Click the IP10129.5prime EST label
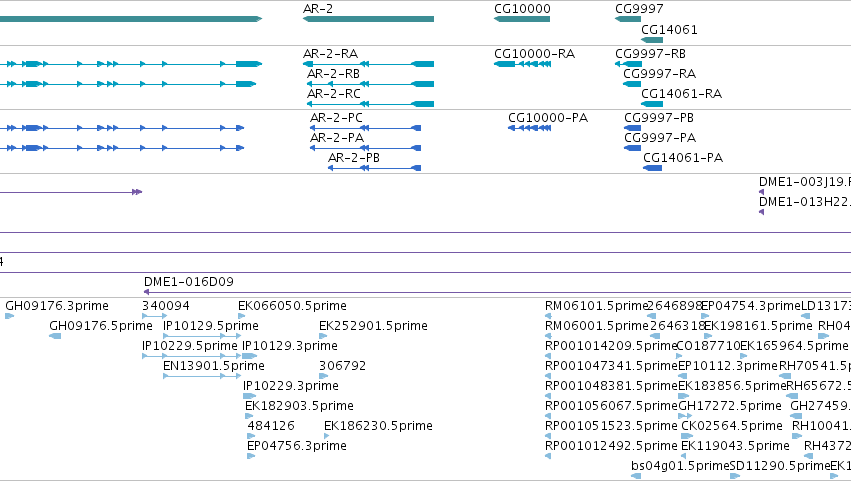 coord(211,326)
